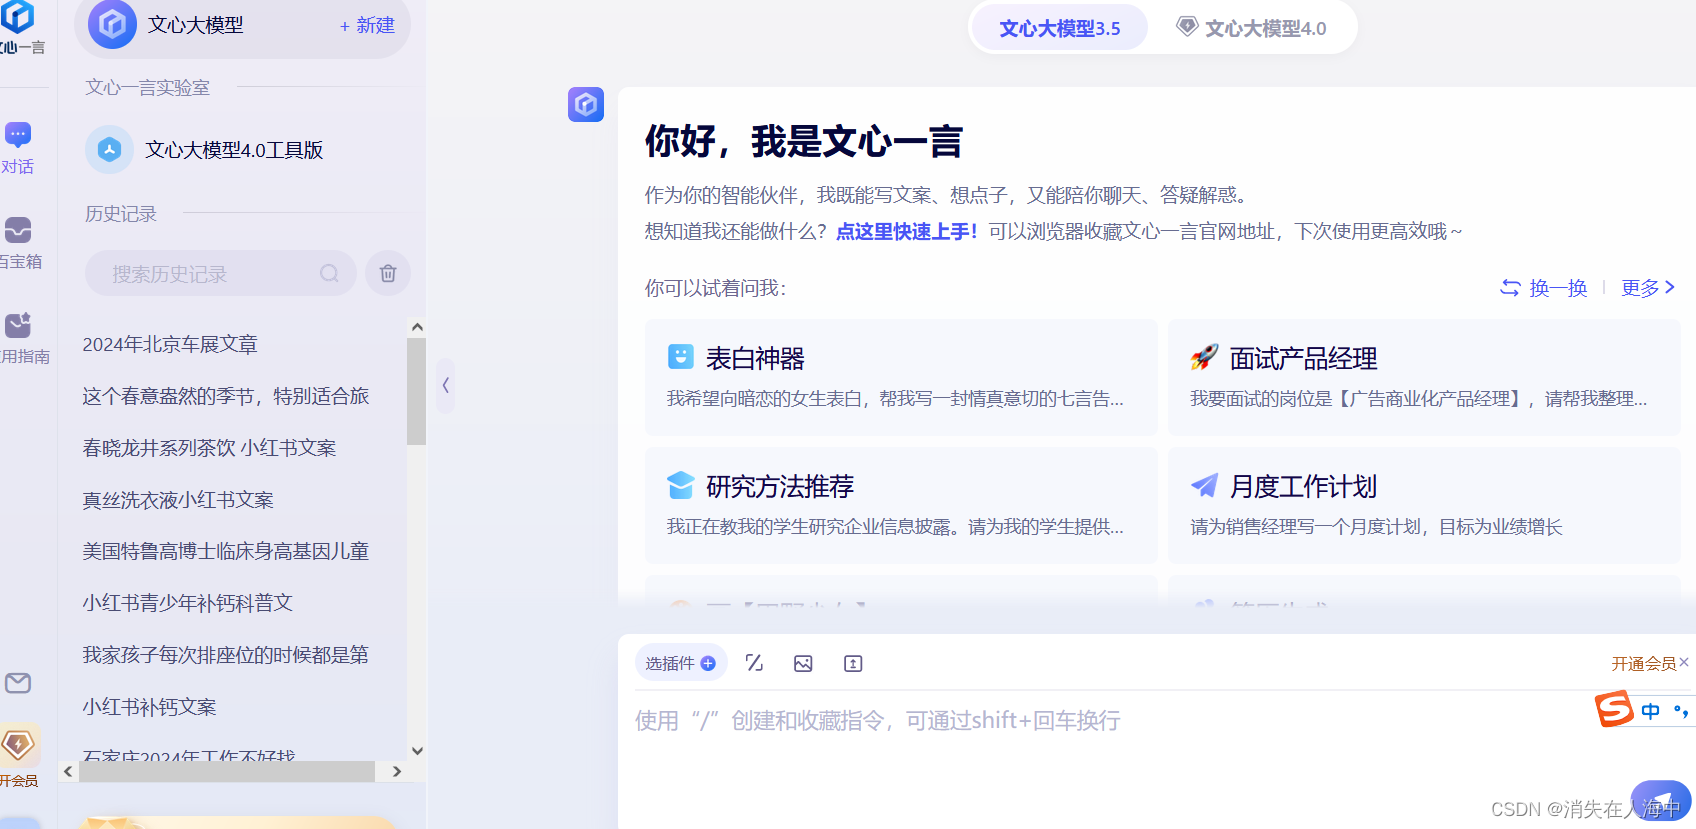Viewport: 1696px width, 829px height.
Task: Open history 真丝洗衣液小红书文案
Action: [x=178, y=500]
